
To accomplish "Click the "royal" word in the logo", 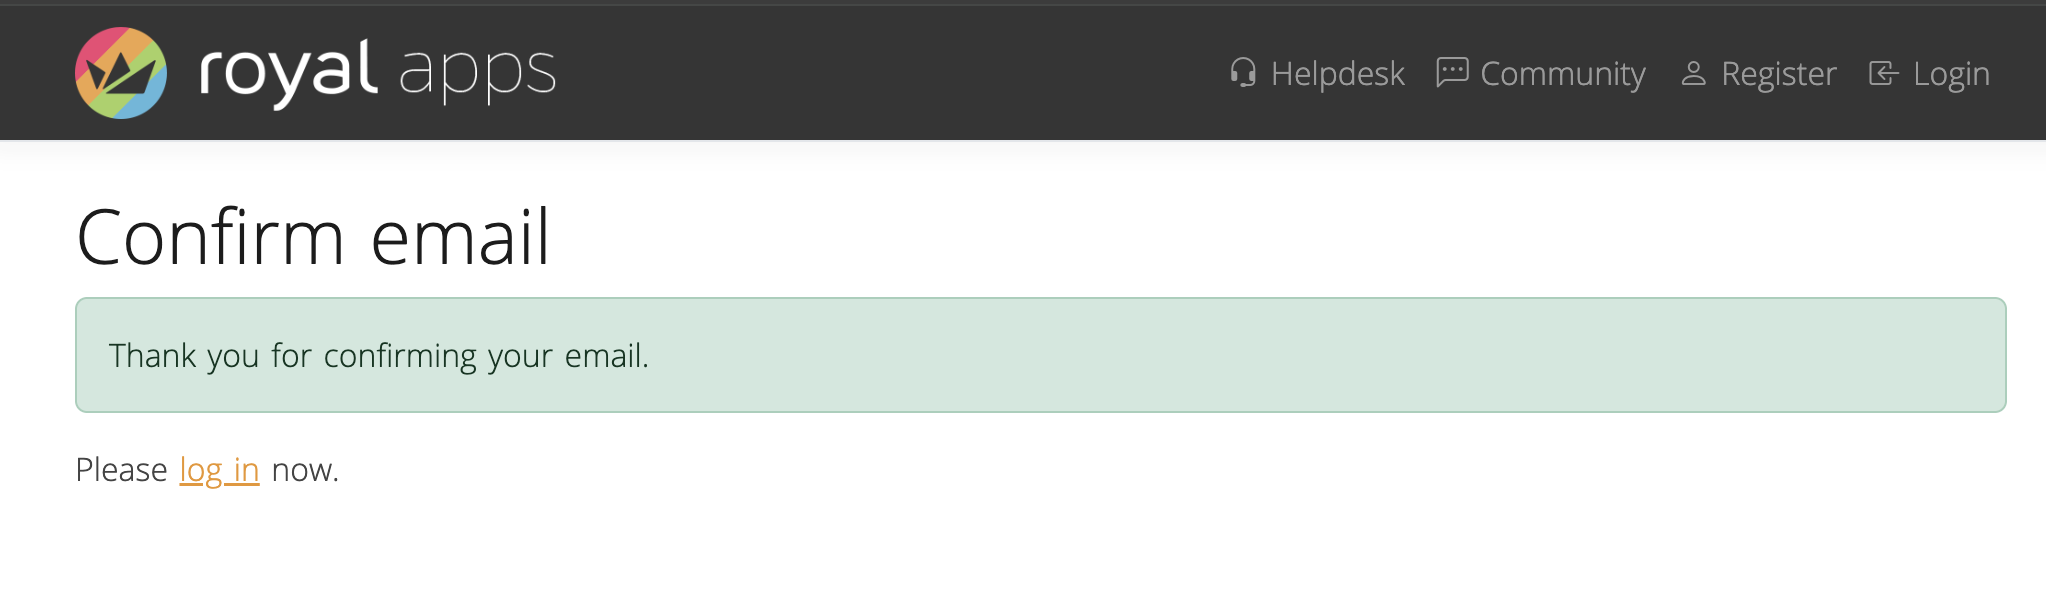I will click(288, 72).
